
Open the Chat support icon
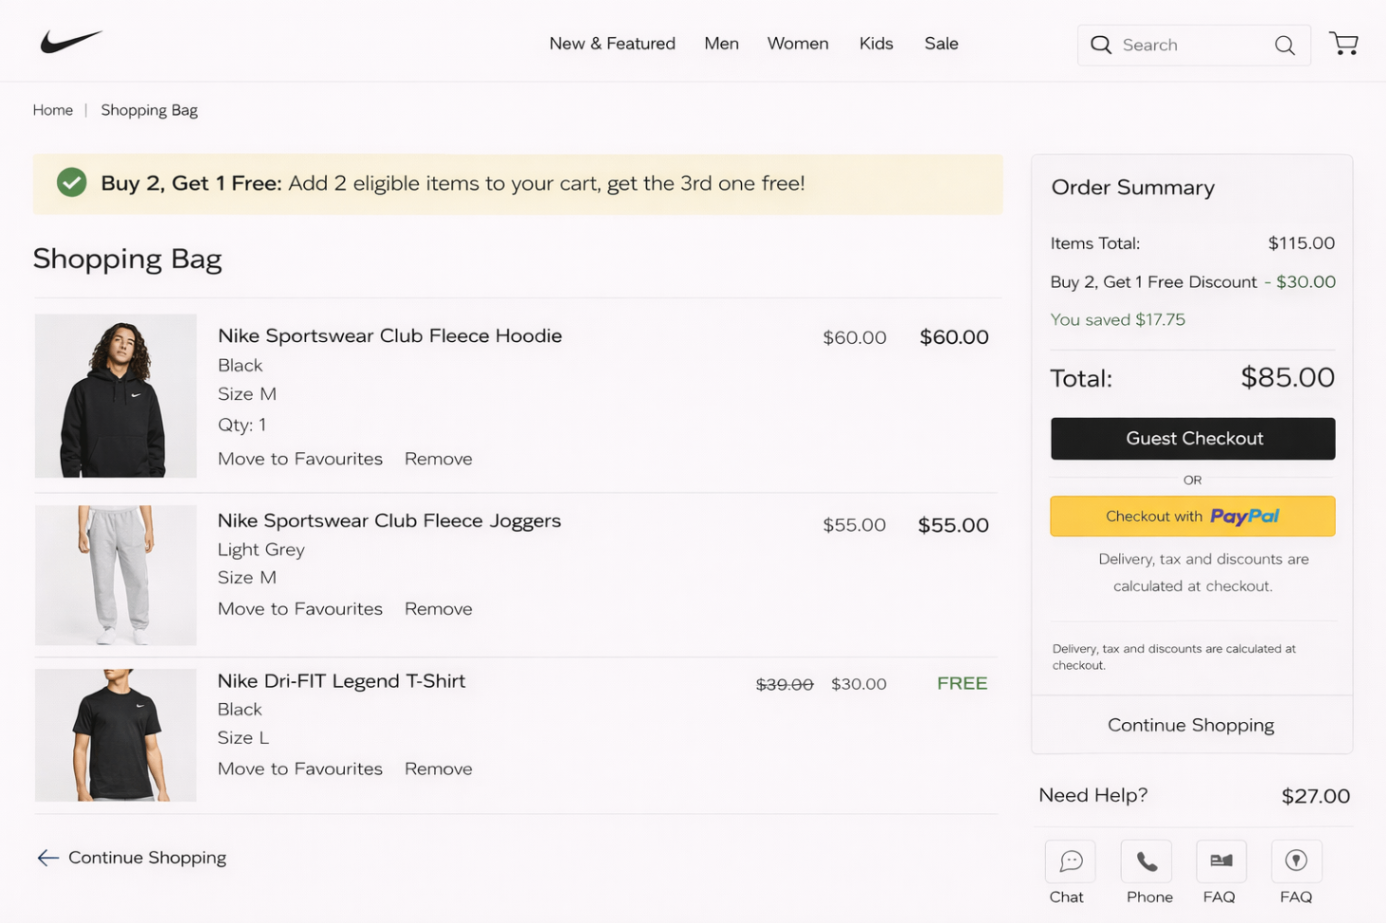point(1069,860)
